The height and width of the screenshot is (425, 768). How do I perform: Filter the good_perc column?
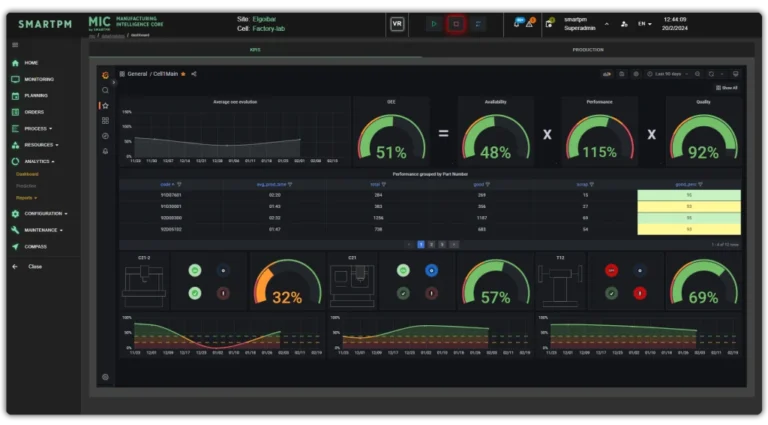point(700,185)
